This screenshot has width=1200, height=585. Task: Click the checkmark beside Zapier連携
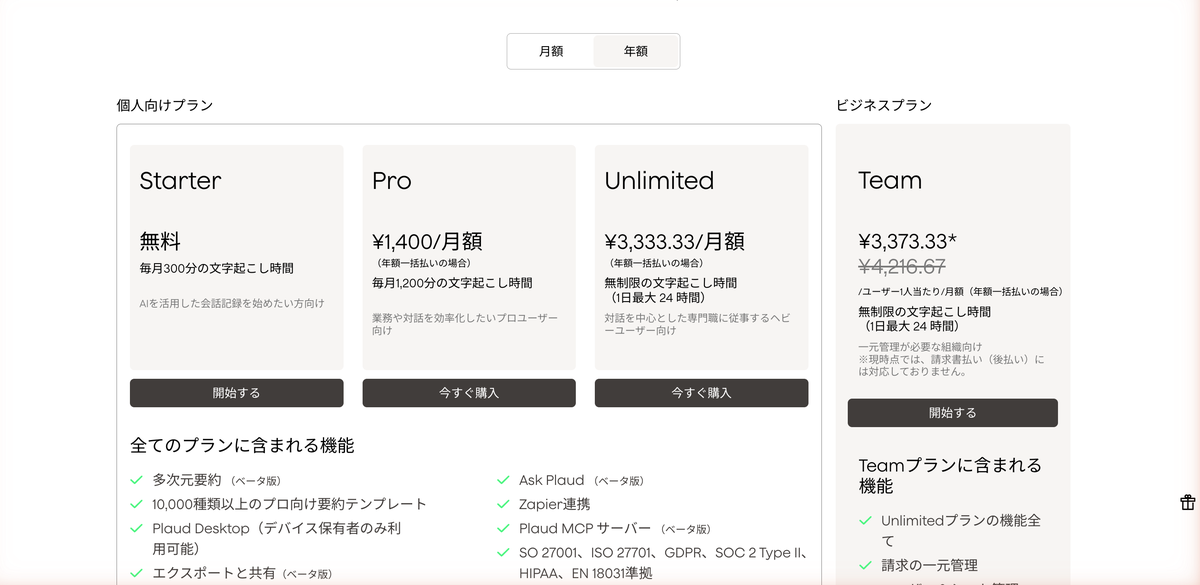click(503, 504)
